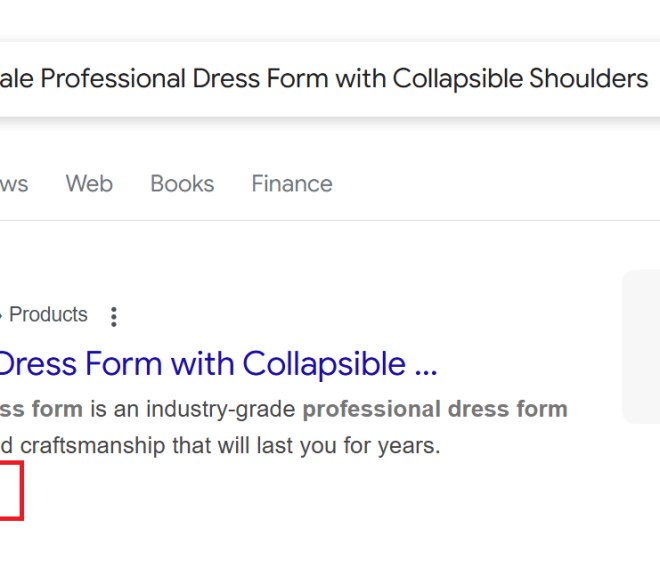Place cursor on "Shoulders" in the search box
Image resolution: width=660 pixels, height=577 pixels.
click(x=589, y=79)
